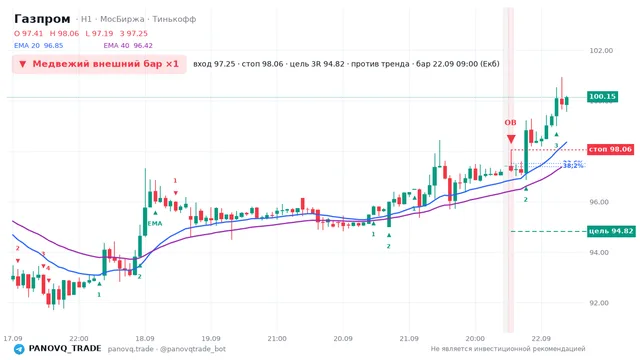Click the 17.09 date axis label
The image size is (640, 360).
coord(13,339)
